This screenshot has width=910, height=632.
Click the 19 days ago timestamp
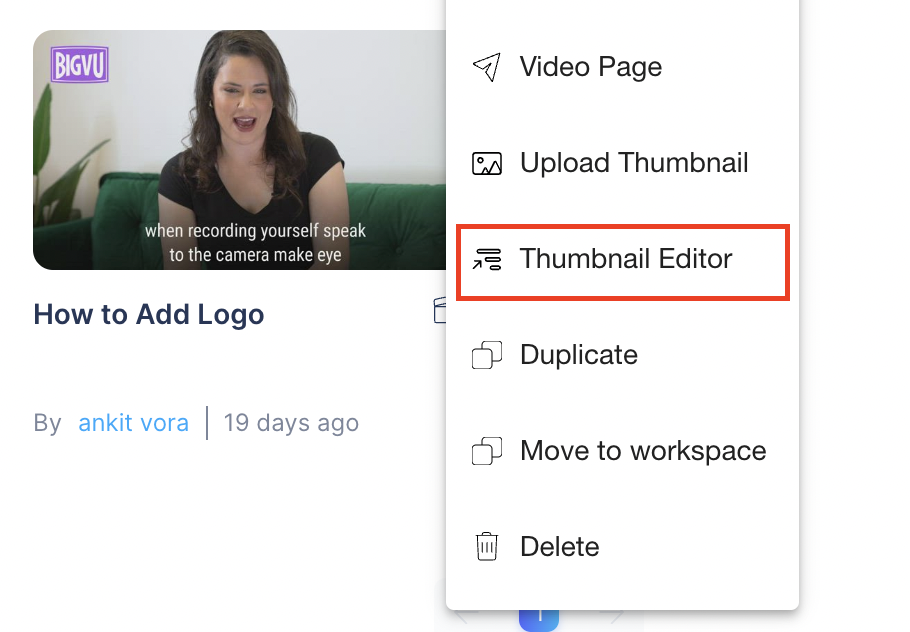pos(291,423)
